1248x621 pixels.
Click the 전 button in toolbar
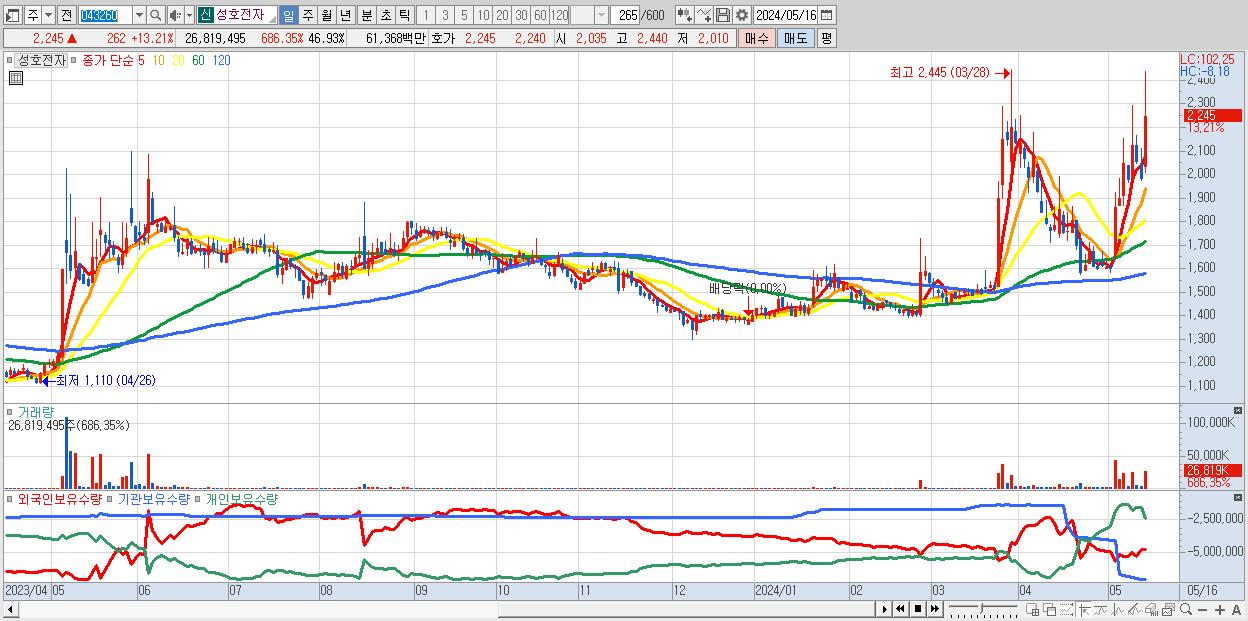(66, 16)
